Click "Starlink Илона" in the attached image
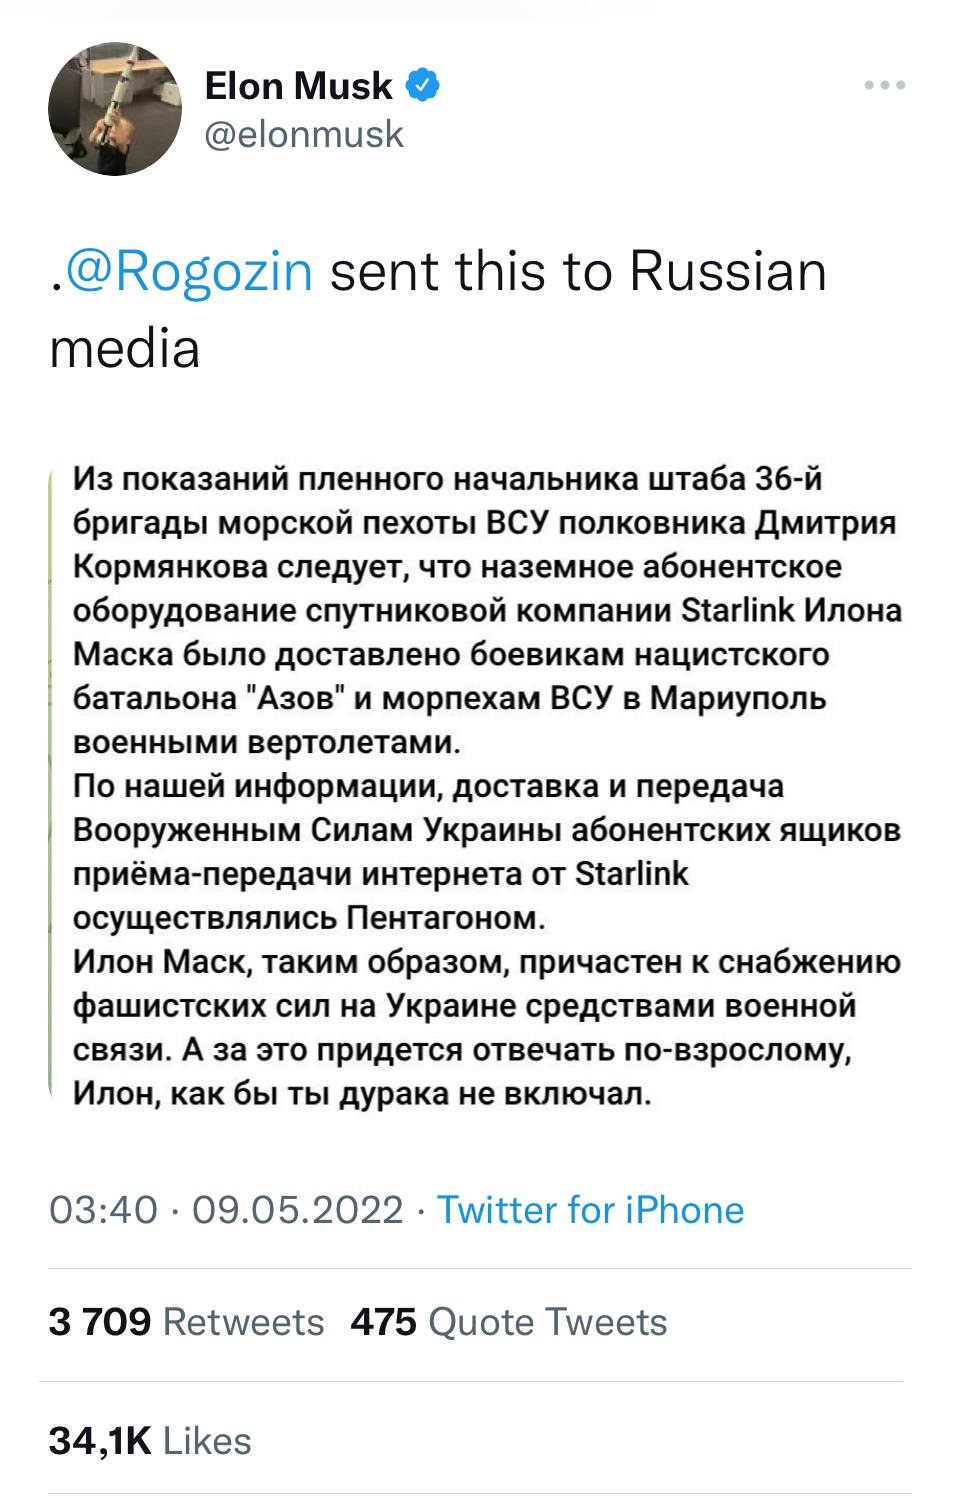Viewport: 960px width, 1500px height. pyautogui.click(x=791, y=610)
